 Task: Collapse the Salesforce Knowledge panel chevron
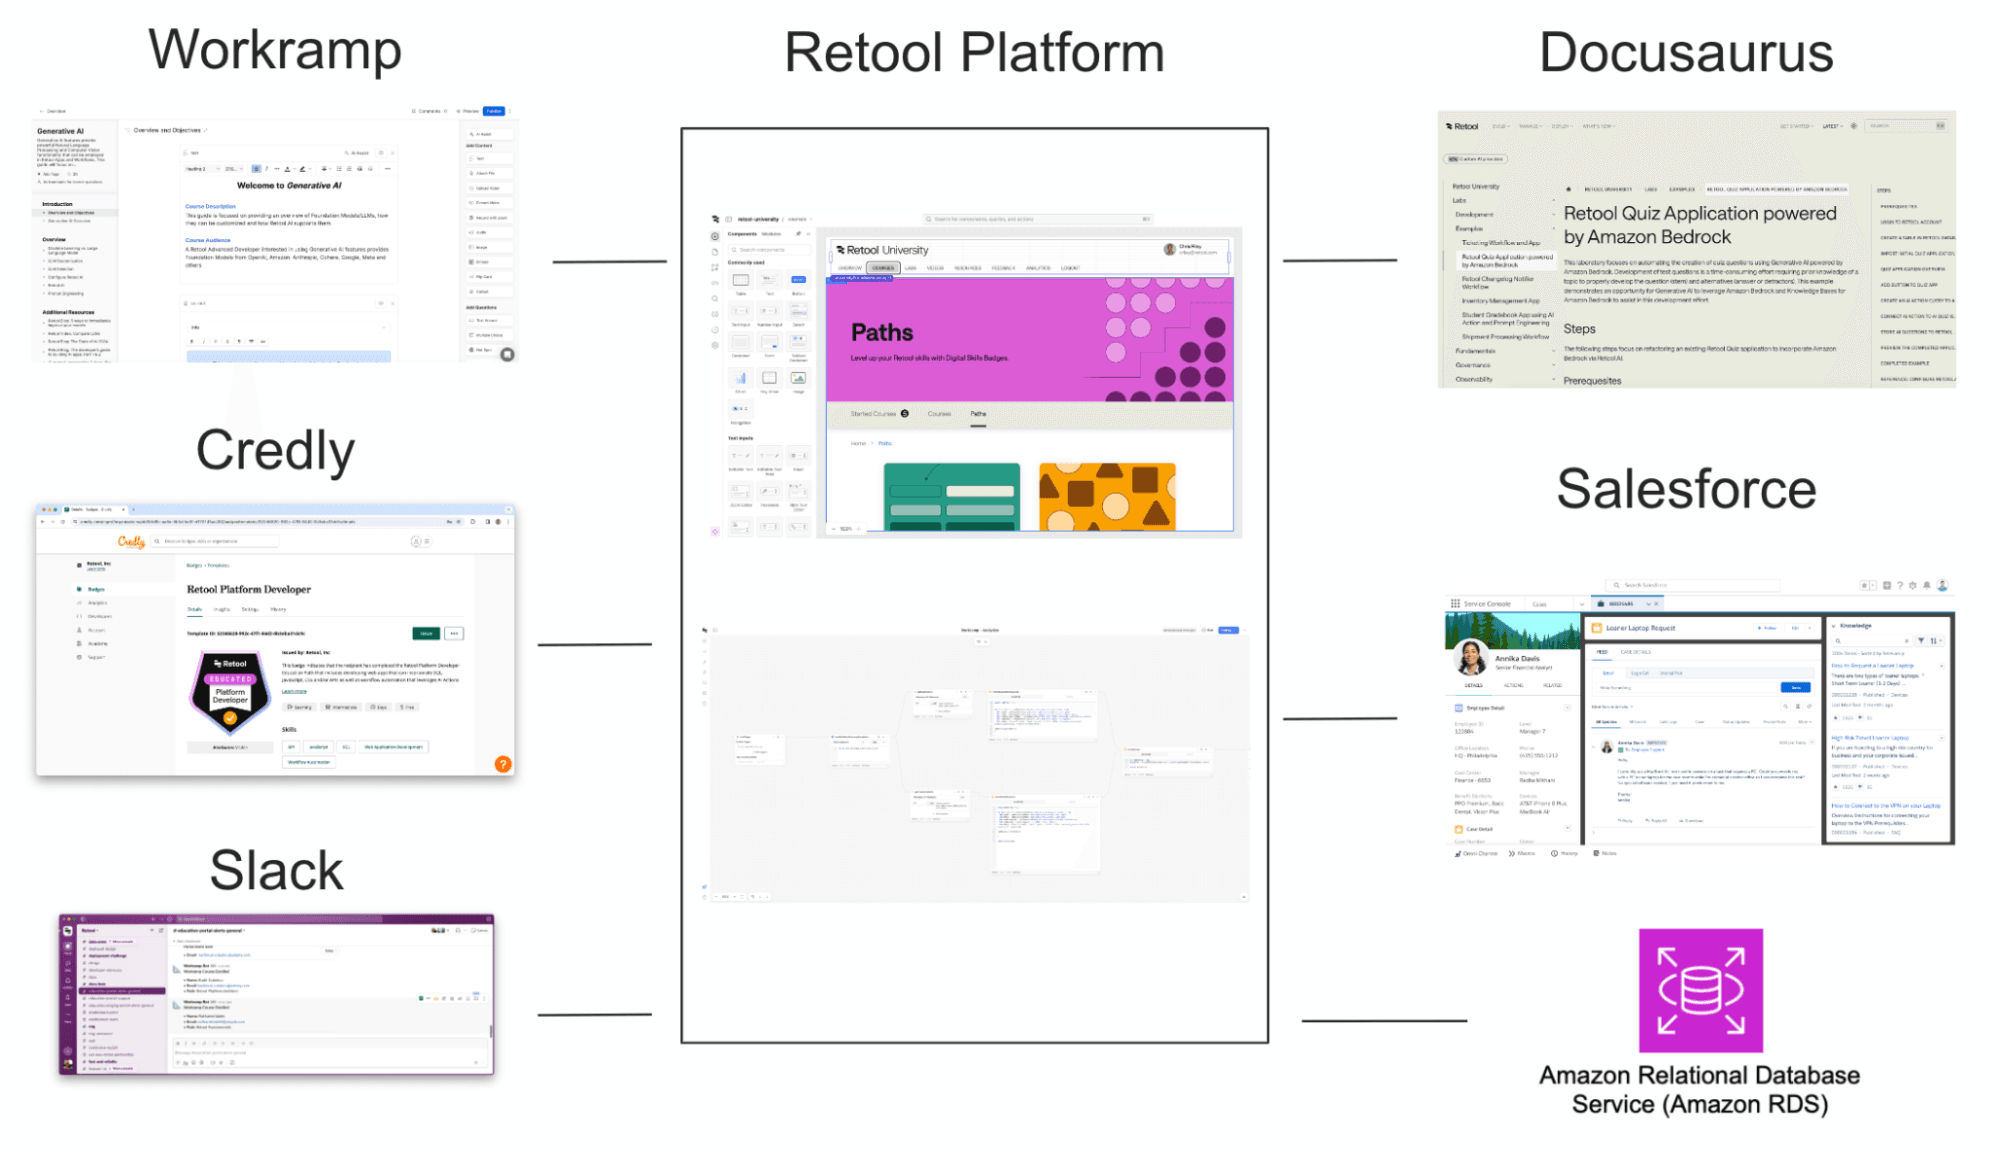pyautogui.click(x=1834, y=626)
